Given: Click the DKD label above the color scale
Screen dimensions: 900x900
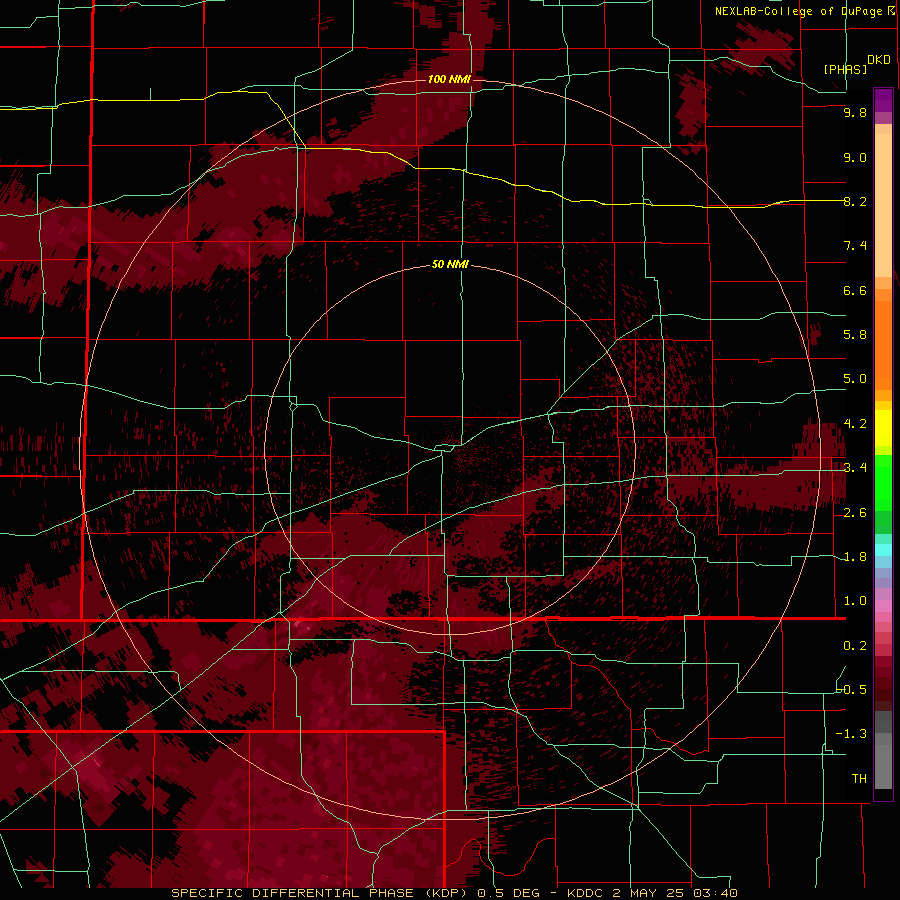Looking at the screenshot, I should tap(879, 60).
